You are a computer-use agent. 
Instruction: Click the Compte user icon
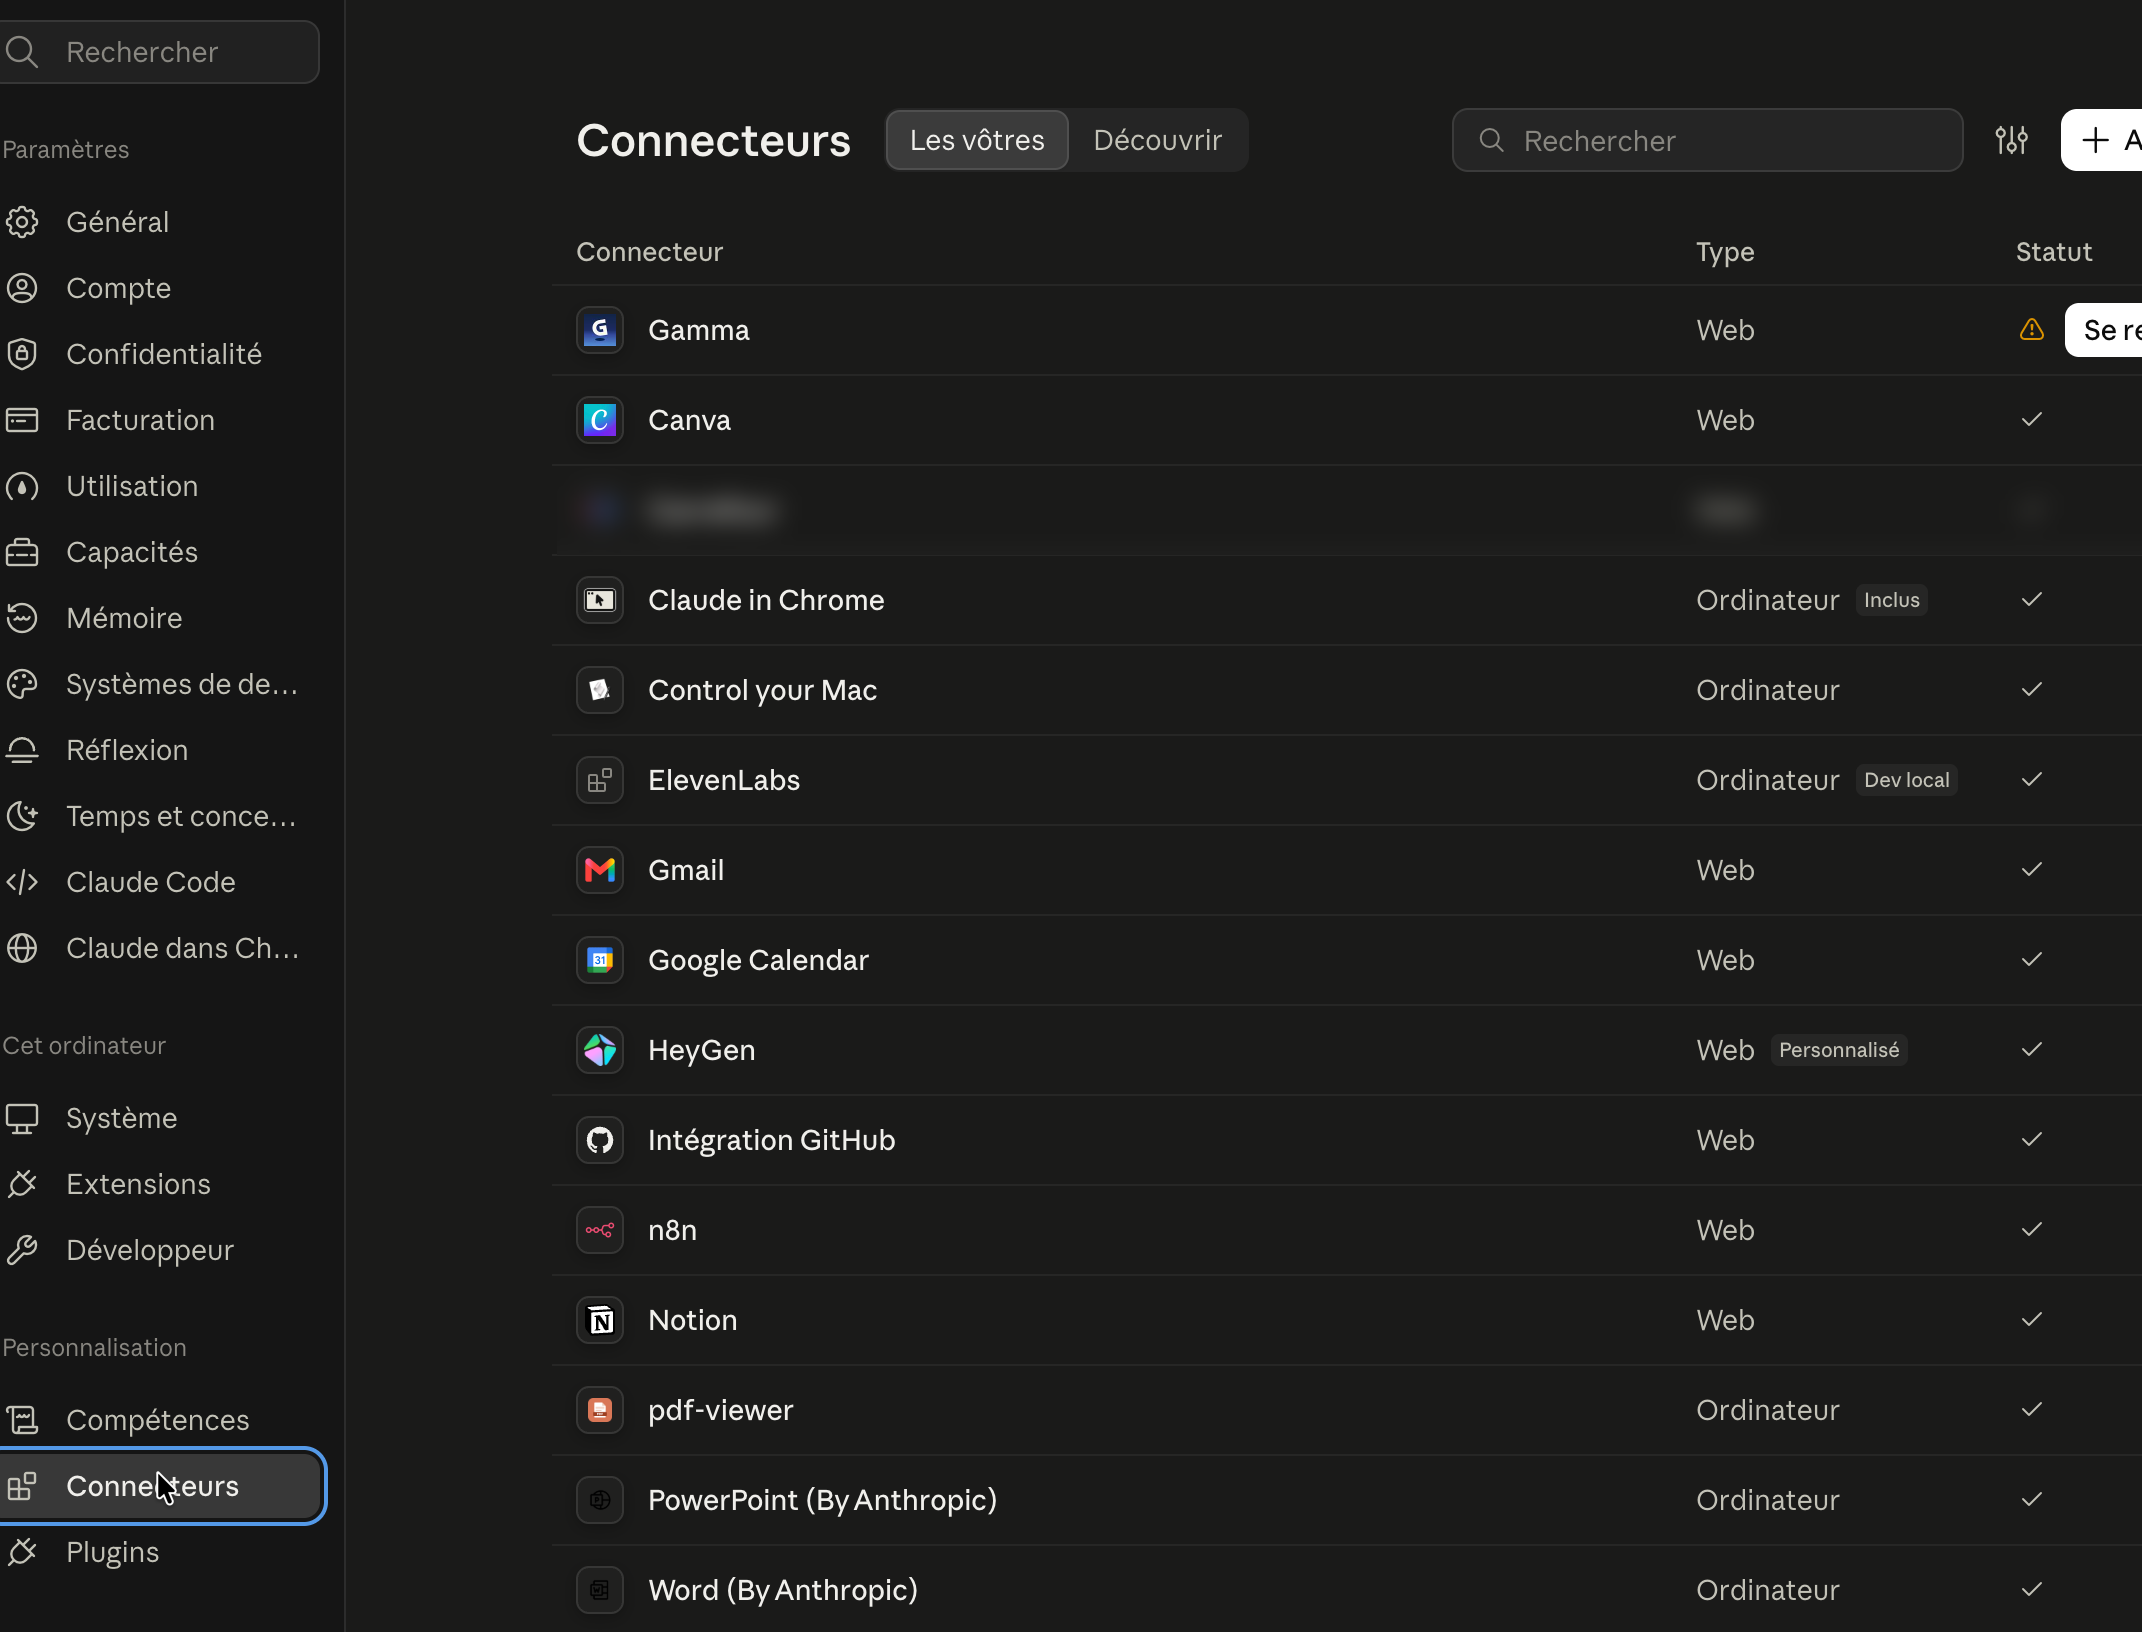[x=22, y=288]
